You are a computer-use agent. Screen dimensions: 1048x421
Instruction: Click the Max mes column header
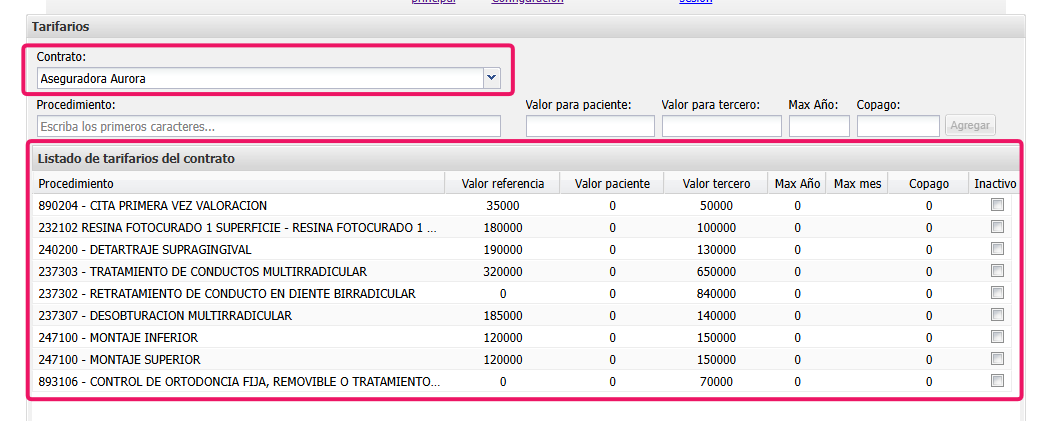coord(858,184)
